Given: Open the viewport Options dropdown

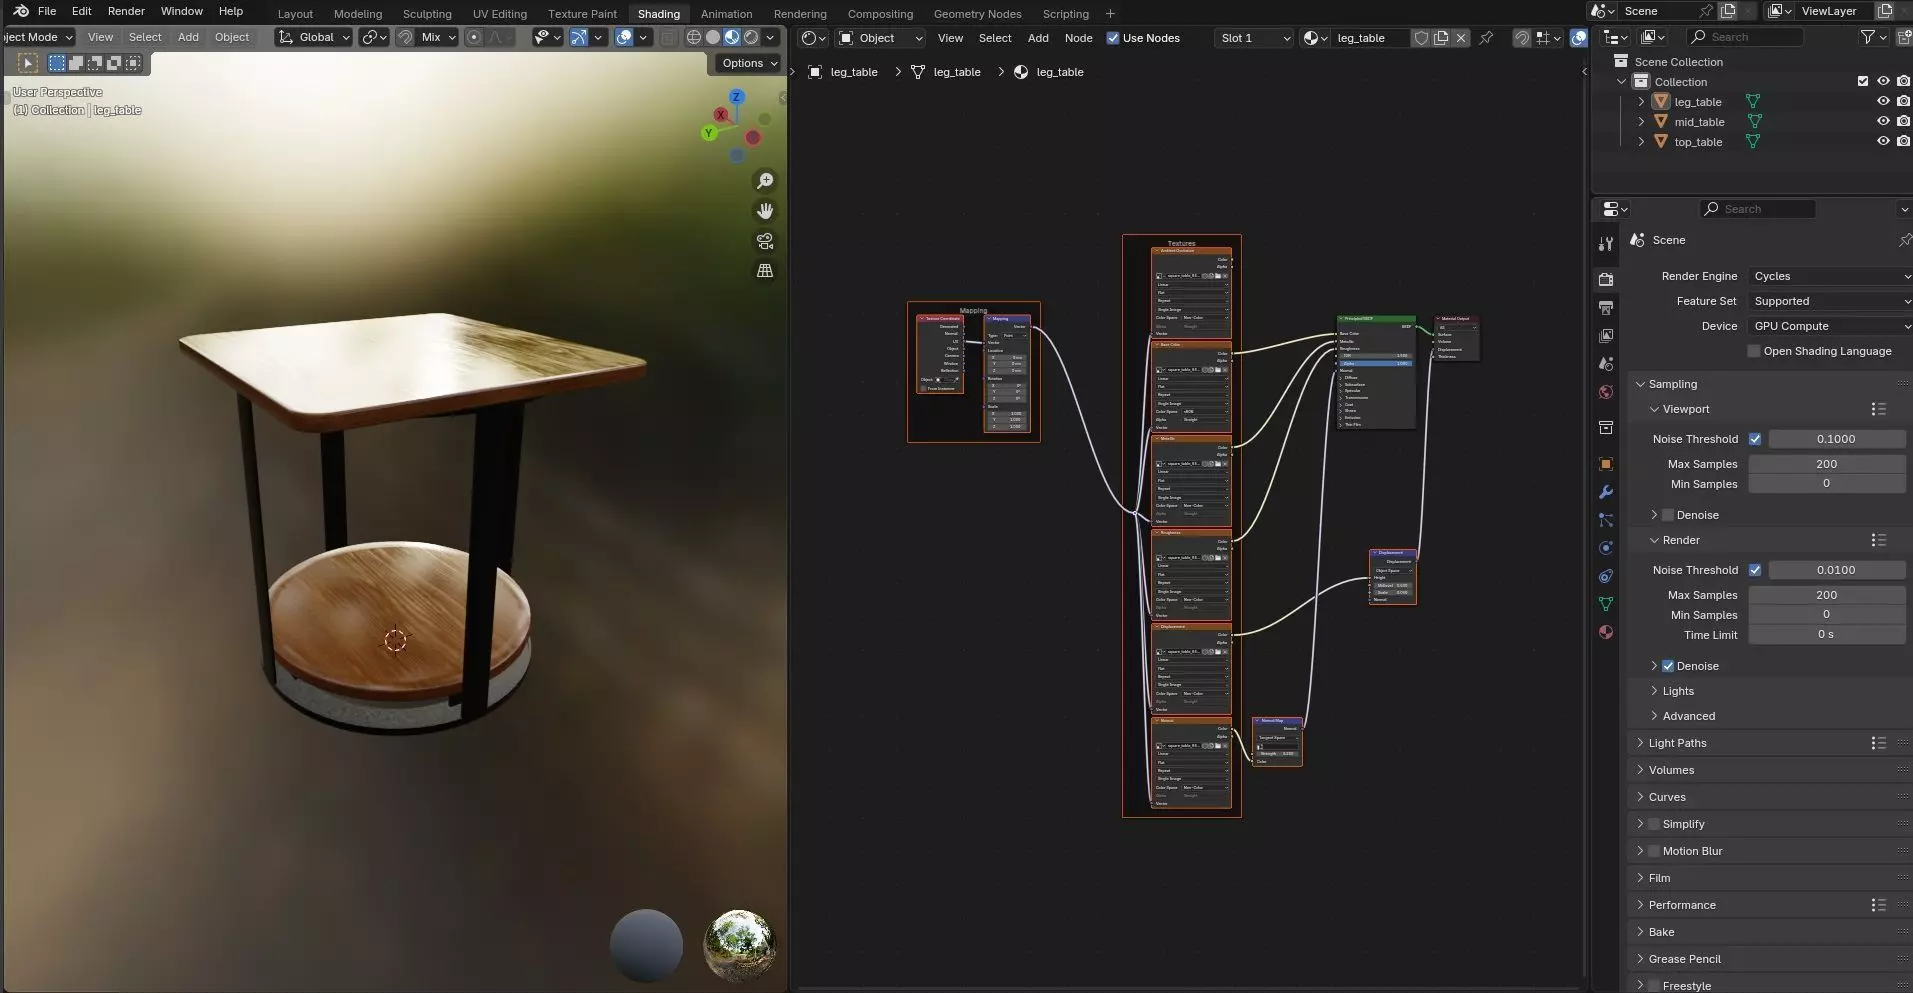Looking at the screenshot, I should [x=749, y=63].
